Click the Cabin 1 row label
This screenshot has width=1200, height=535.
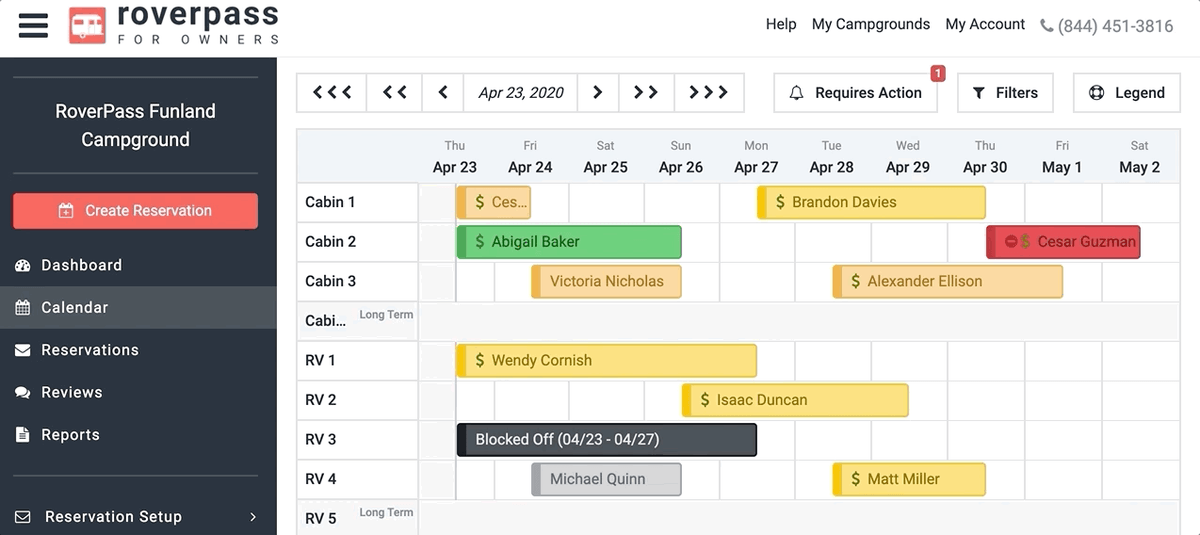[x=330, y=202]
